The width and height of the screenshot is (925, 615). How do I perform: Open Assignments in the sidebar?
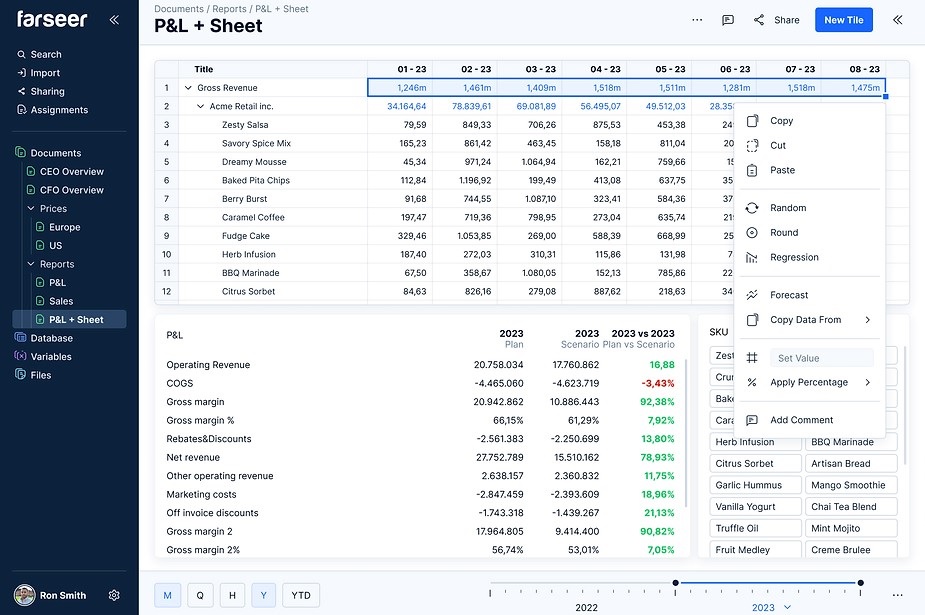[52, 110]
